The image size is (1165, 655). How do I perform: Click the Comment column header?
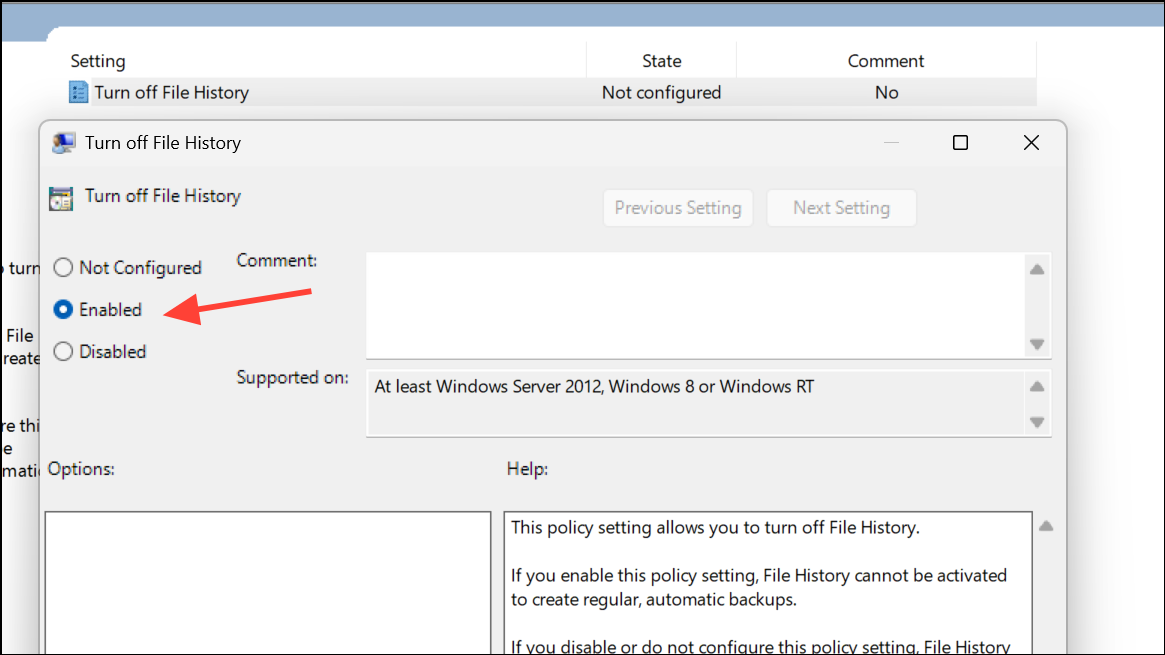tap(886, 60)
